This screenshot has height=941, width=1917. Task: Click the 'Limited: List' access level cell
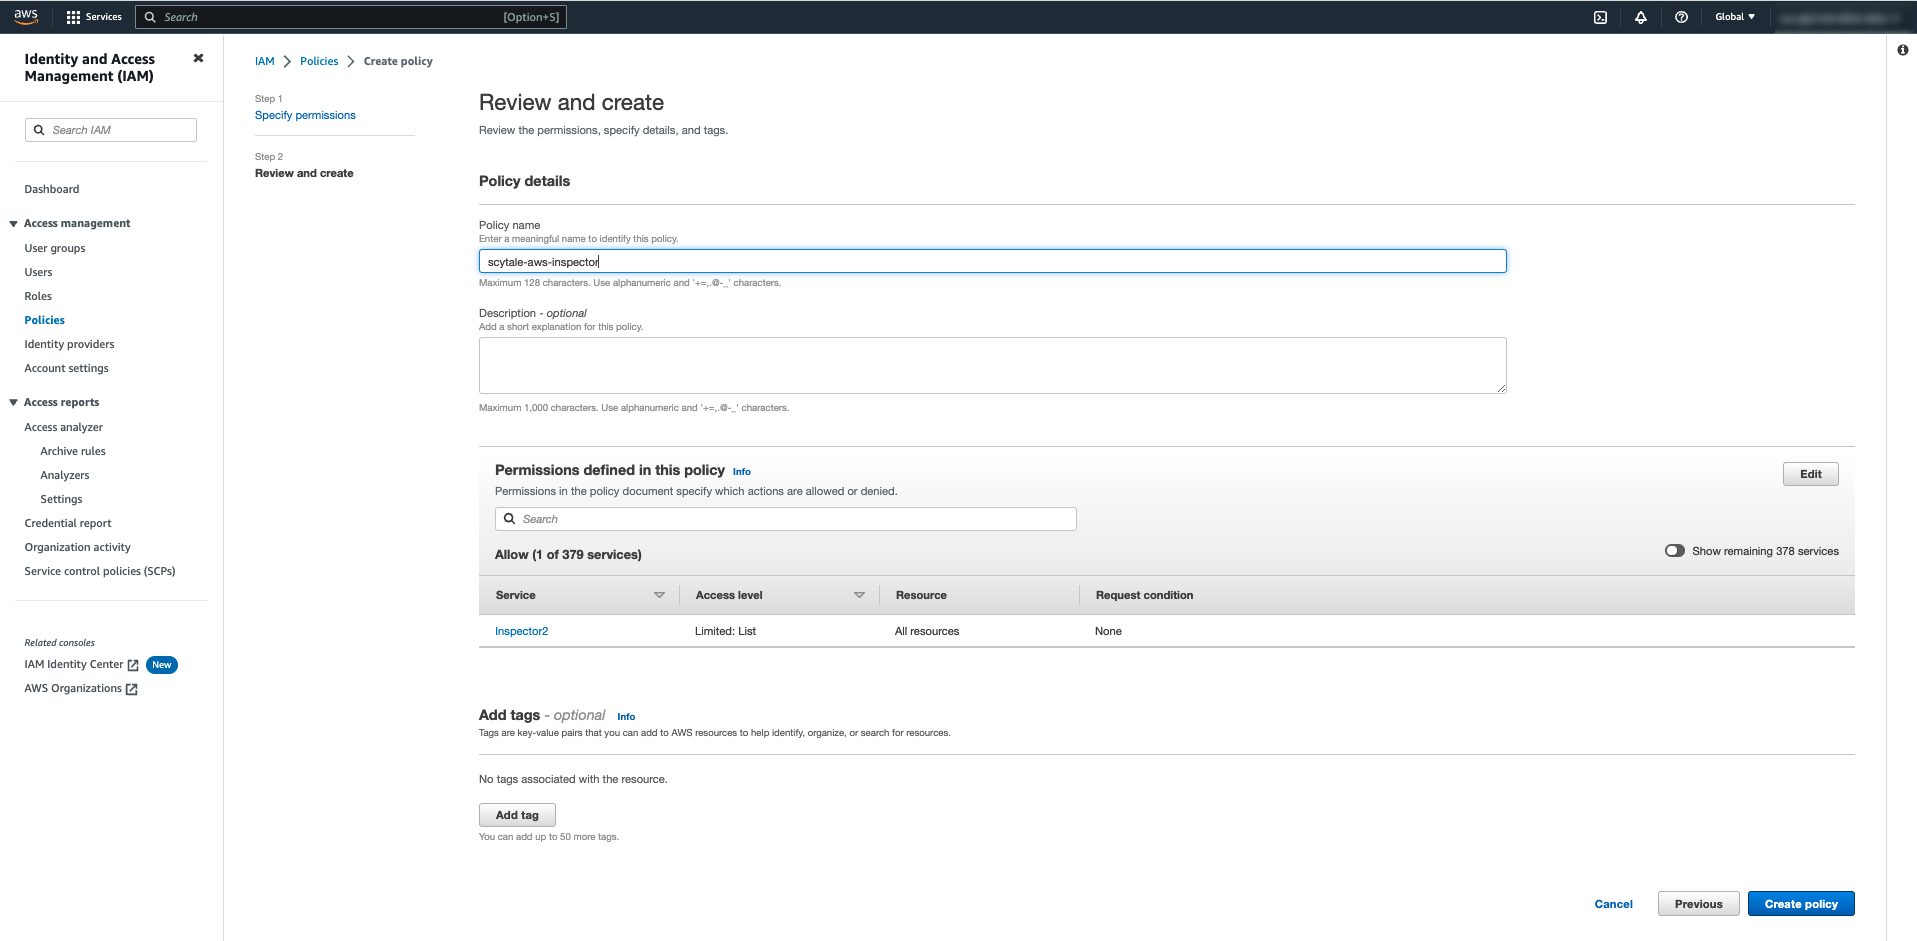pos(725,631)
